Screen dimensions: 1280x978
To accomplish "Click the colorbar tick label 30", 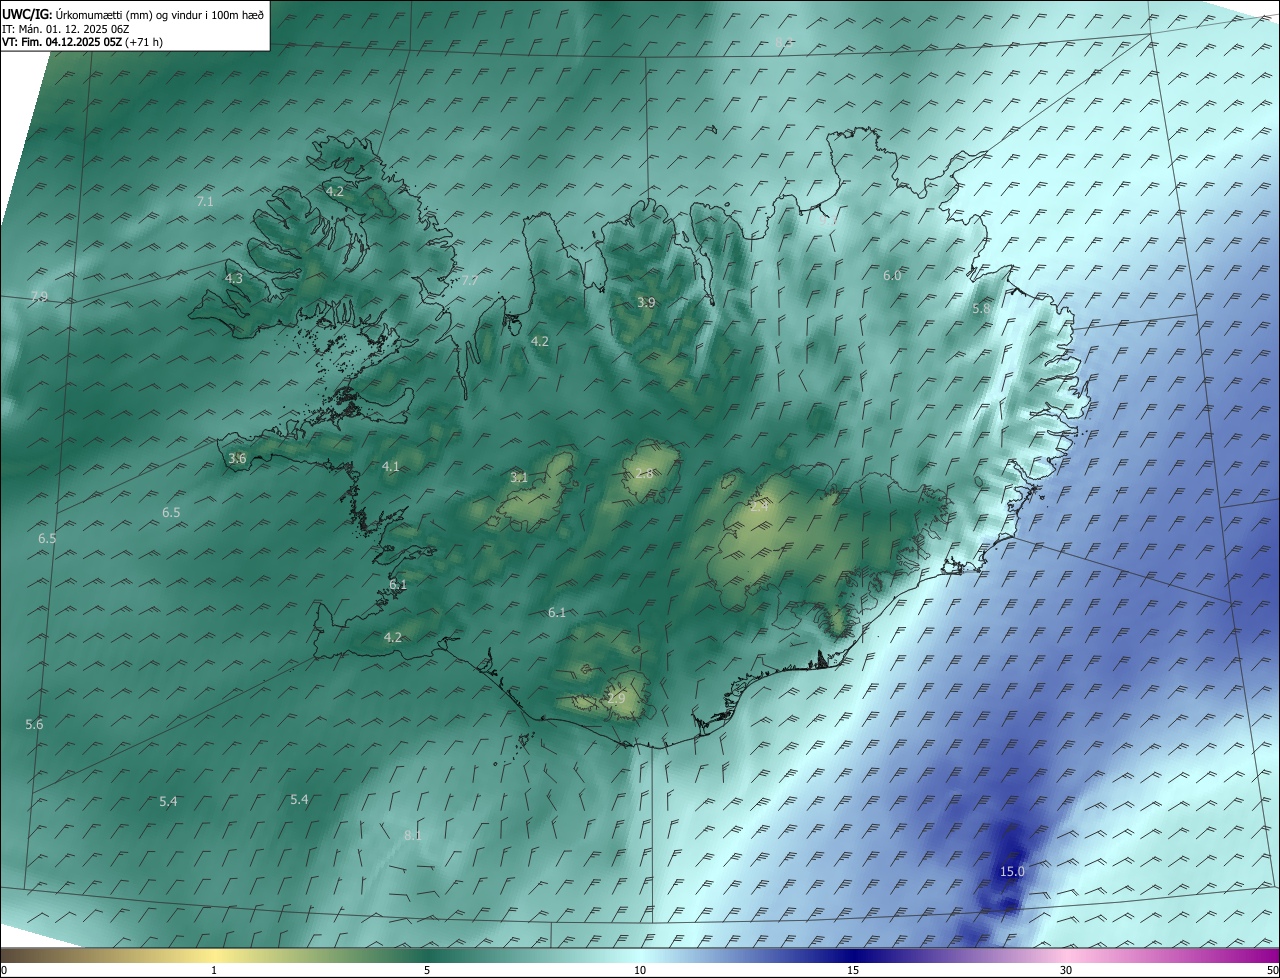I will click(x=1066, y=970).
